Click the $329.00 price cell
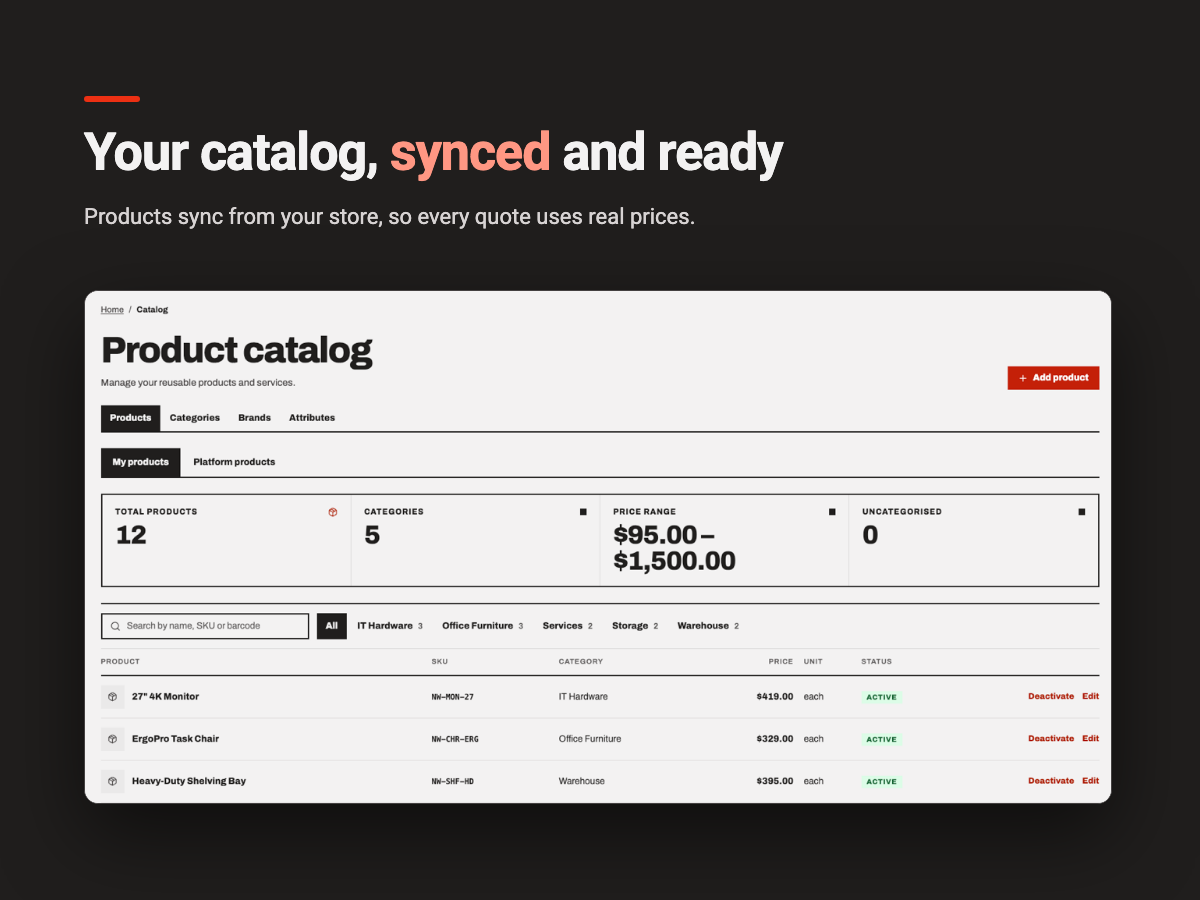Image resolution: width=1200 pixels, height=900 pixels. pos(775,739)
